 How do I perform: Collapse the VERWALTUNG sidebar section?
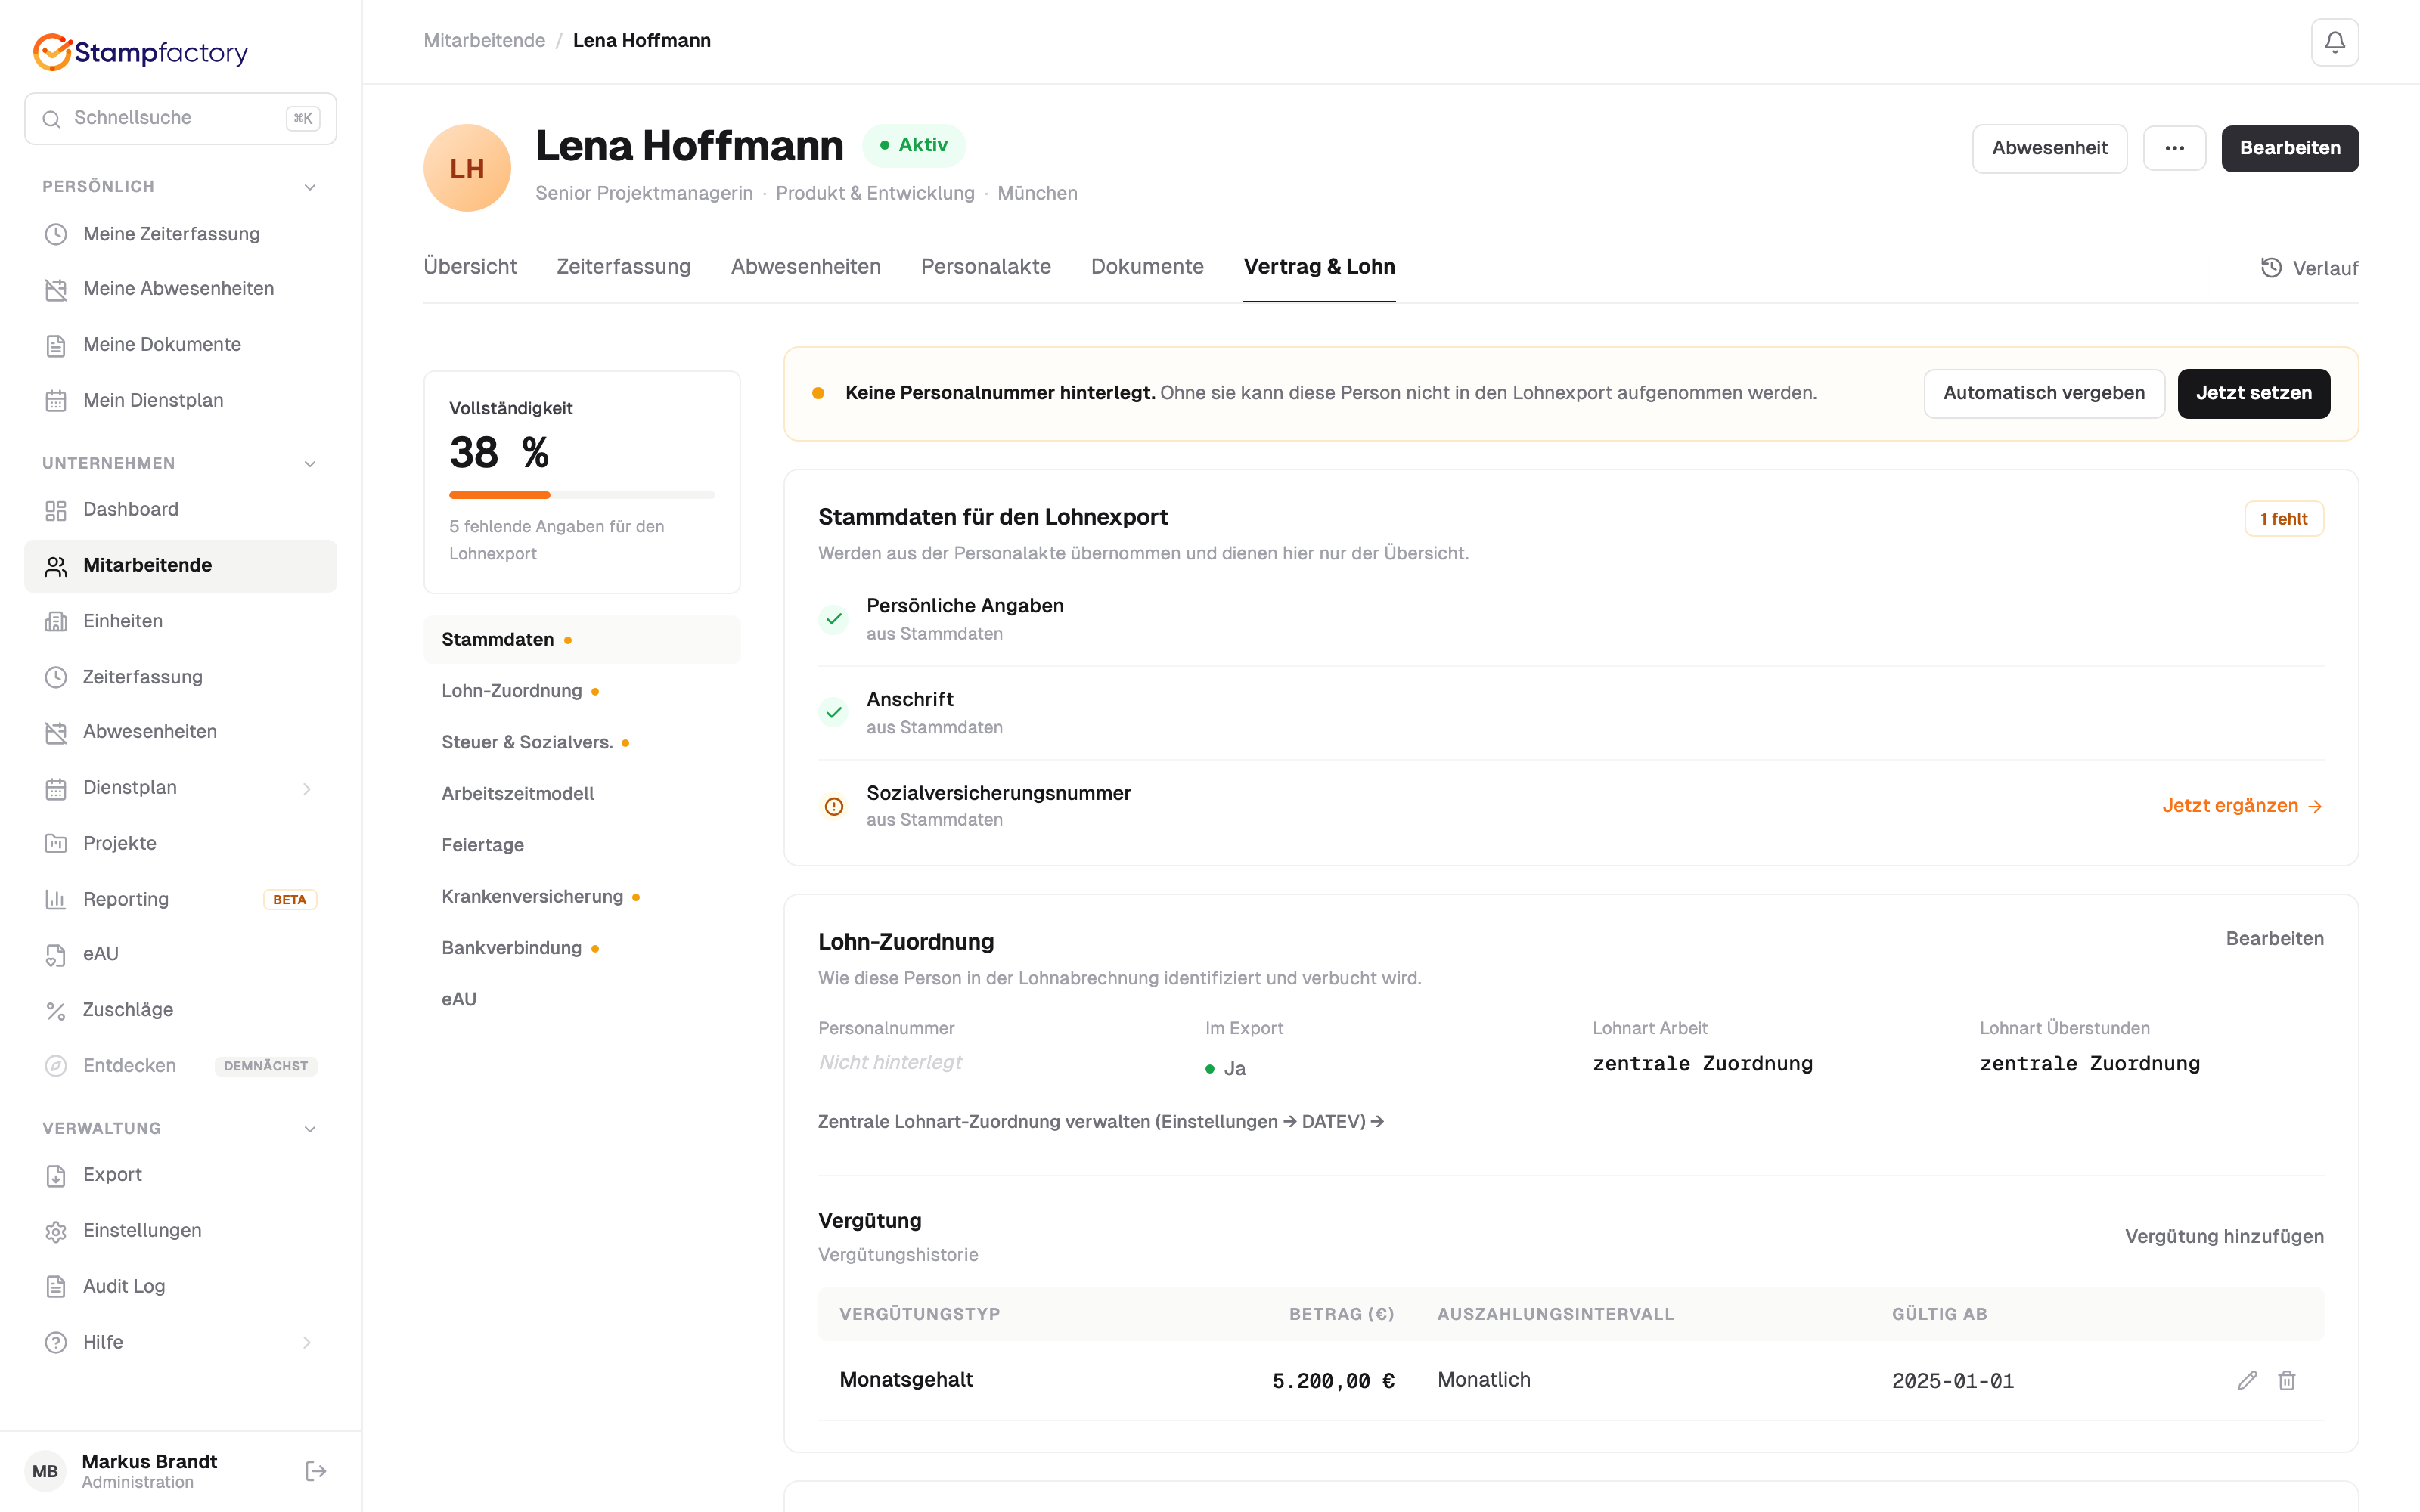click(310, 1129)
